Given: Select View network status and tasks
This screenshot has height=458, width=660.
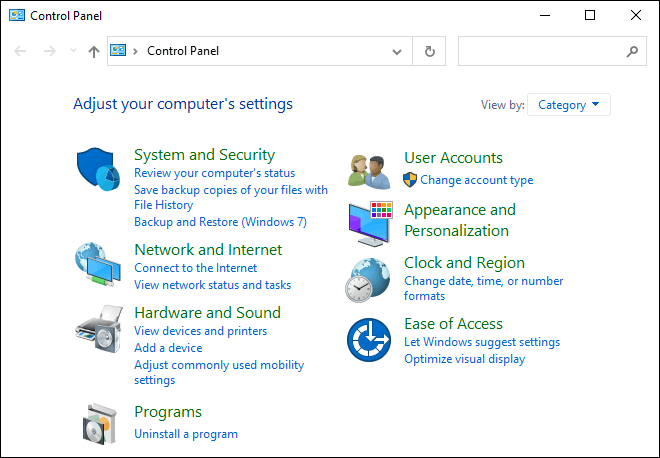Looking at the screenshot, I should (x=213, y=285).
